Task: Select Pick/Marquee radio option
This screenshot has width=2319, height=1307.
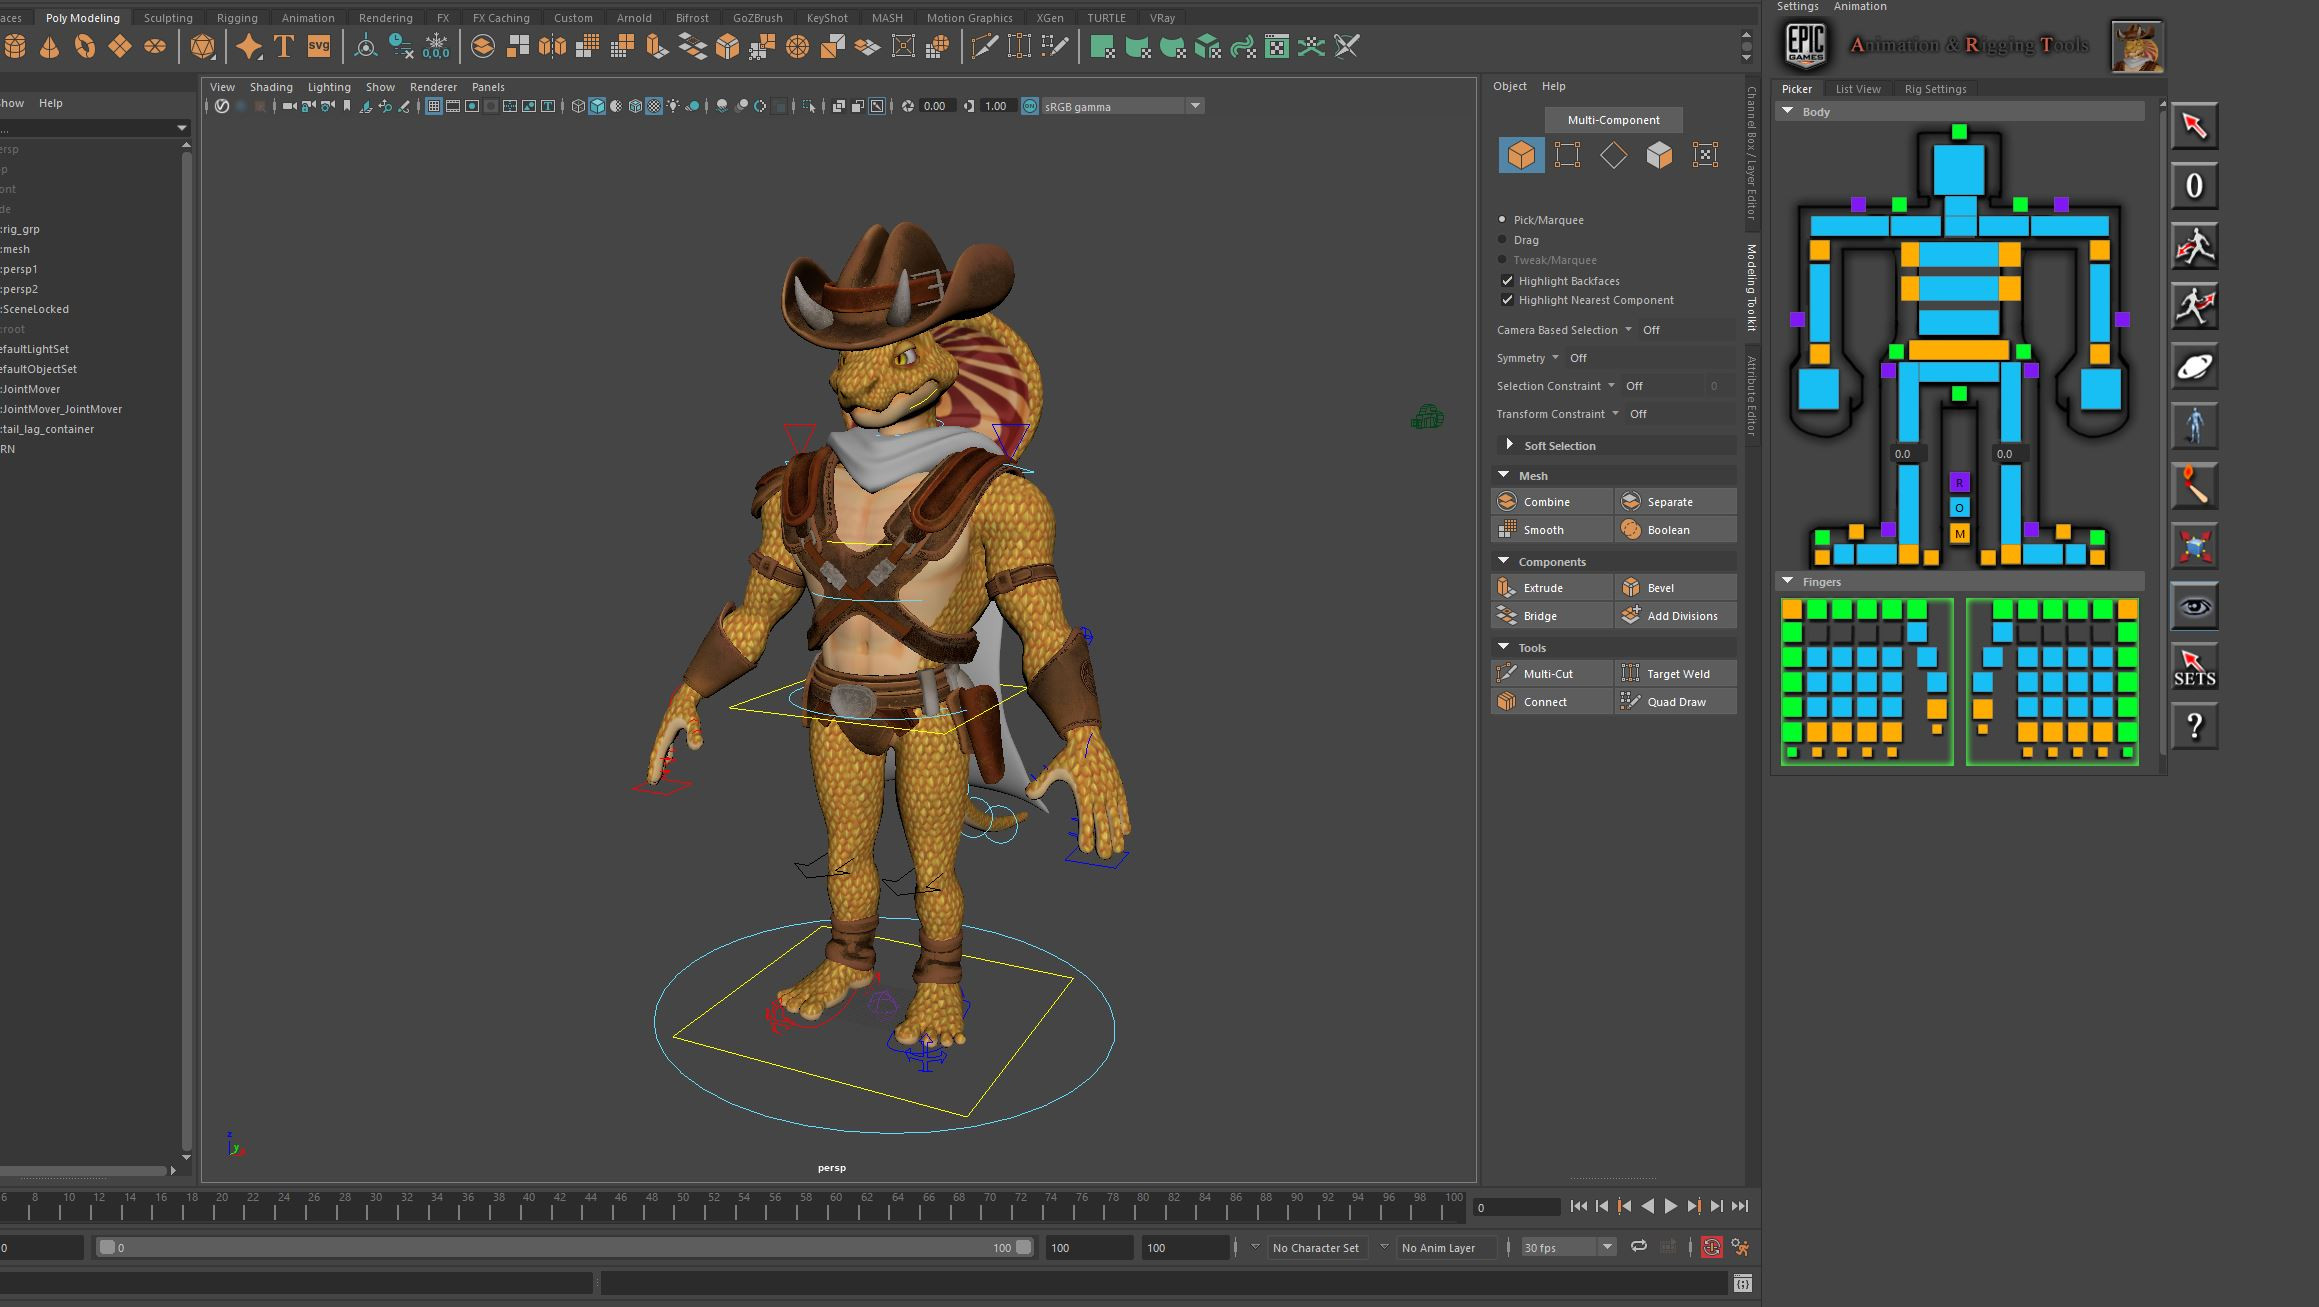Action: point(1502,220)
